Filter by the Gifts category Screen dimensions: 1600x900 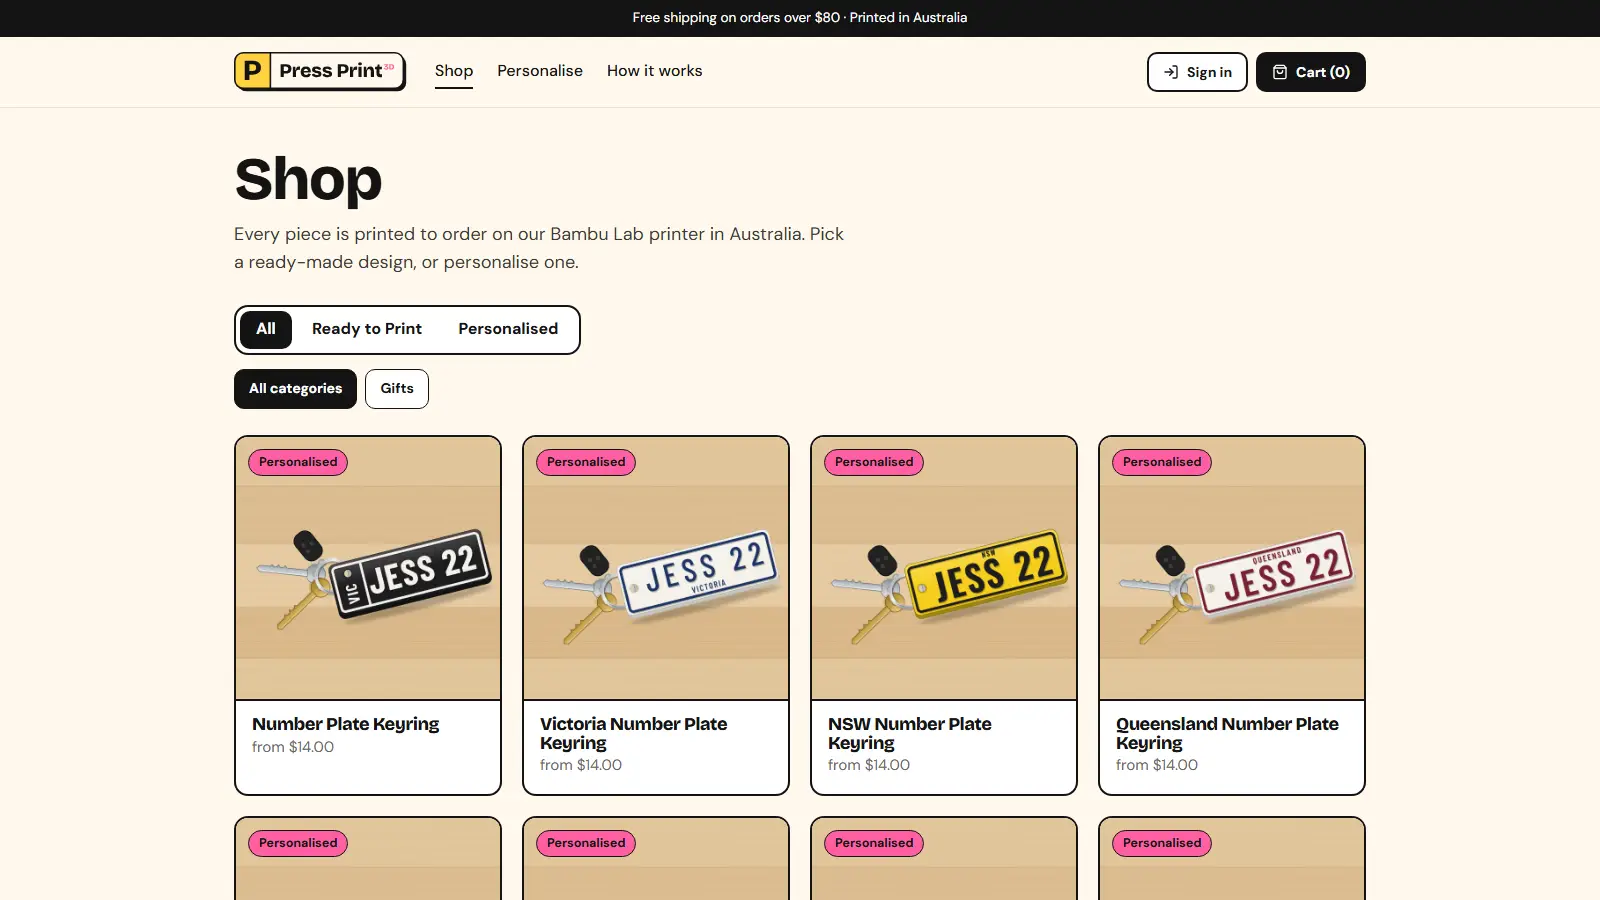tap(397, 389)
